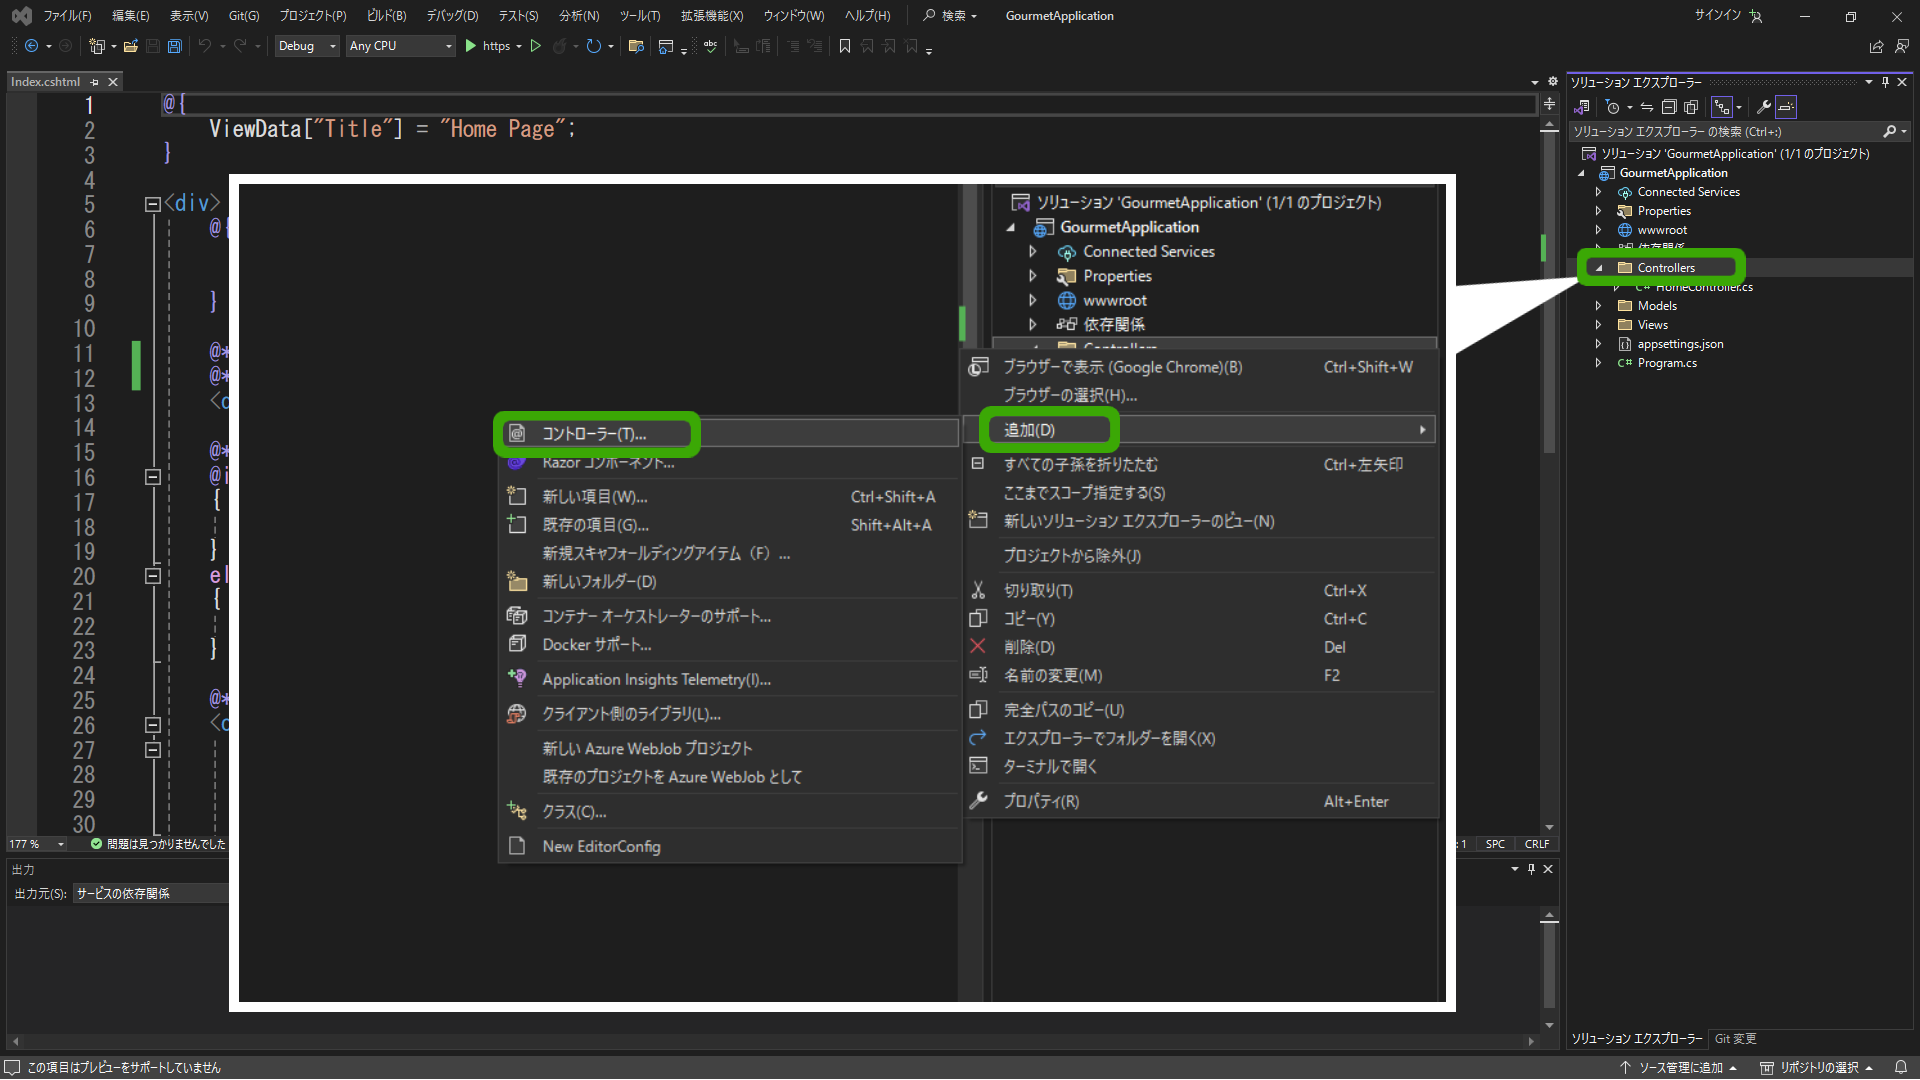The height and width of the screenshot is (1080, 1920).
Task: Toggle Preview Selected Items in Solution Explorer
Action: click(x=1786, y=106)
